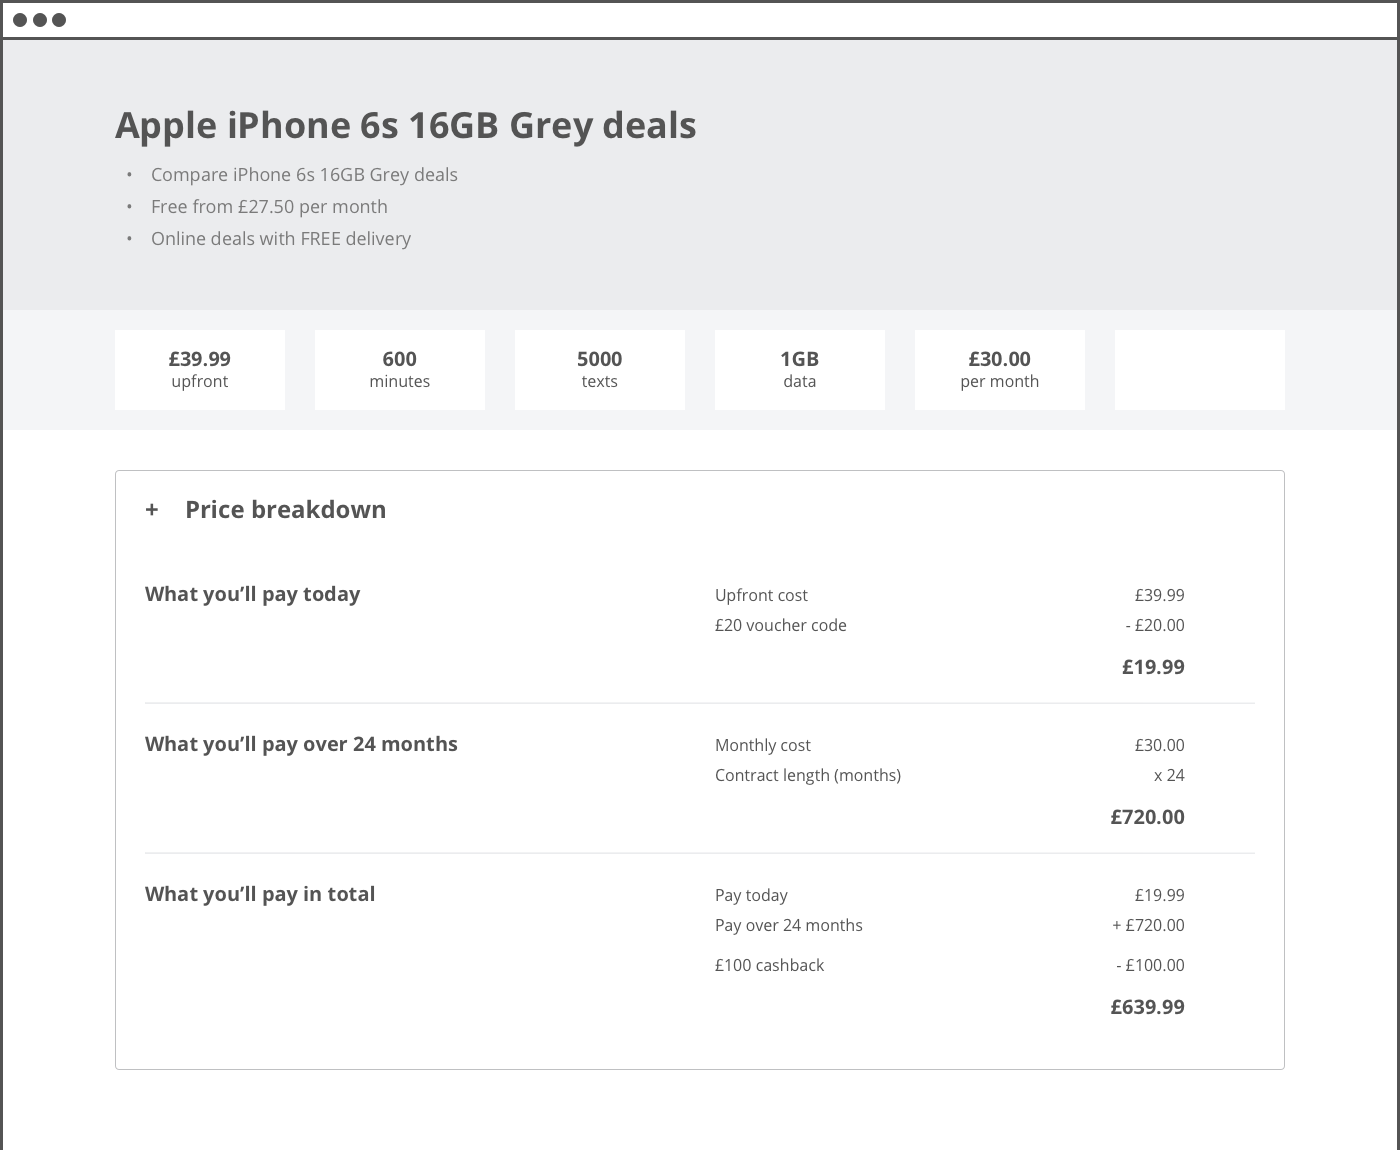Select the £30.00 per month tile

tap(1000, 370)
